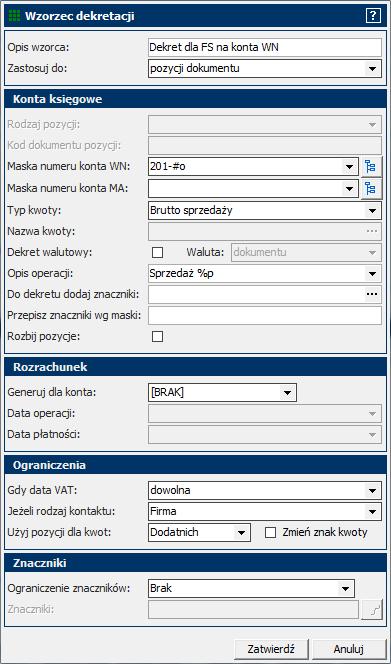Expand Ograniczenie znaczników dropdown
This screenshot has width=391, height=664.
[x=346, y=589]
